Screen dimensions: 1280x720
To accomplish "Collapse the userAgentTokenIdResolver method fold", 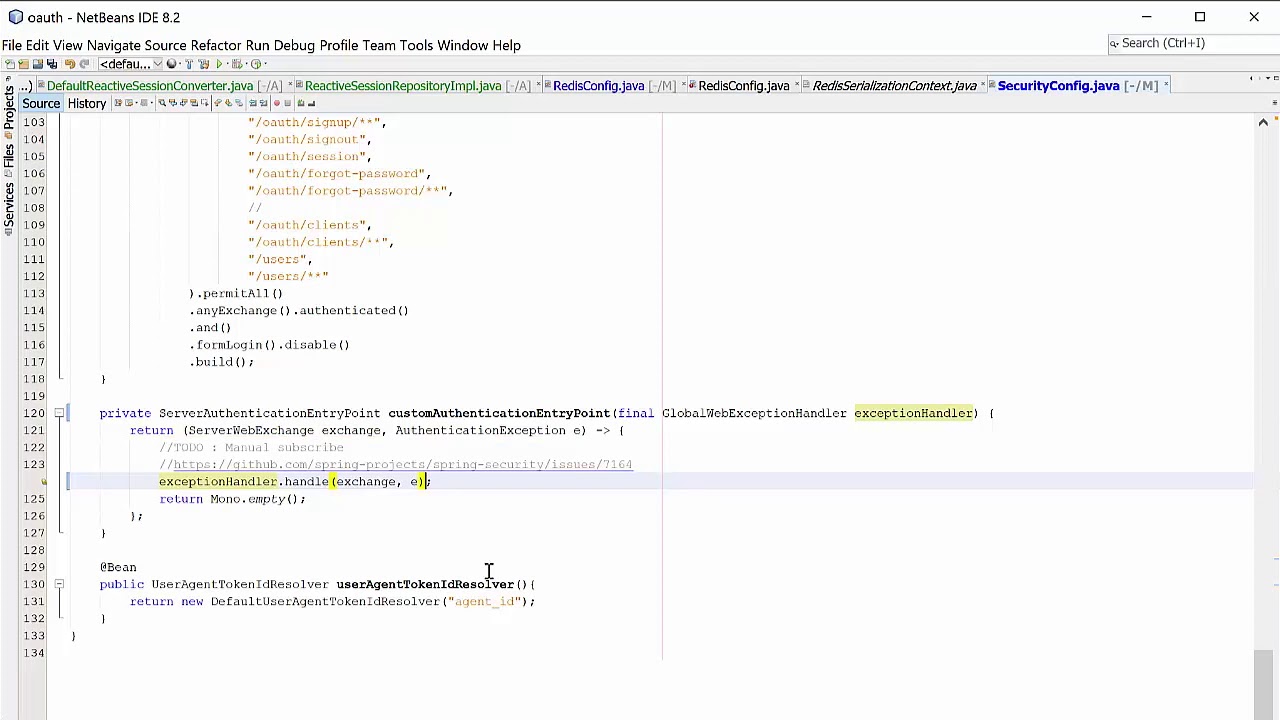I will tap(59, 584).
